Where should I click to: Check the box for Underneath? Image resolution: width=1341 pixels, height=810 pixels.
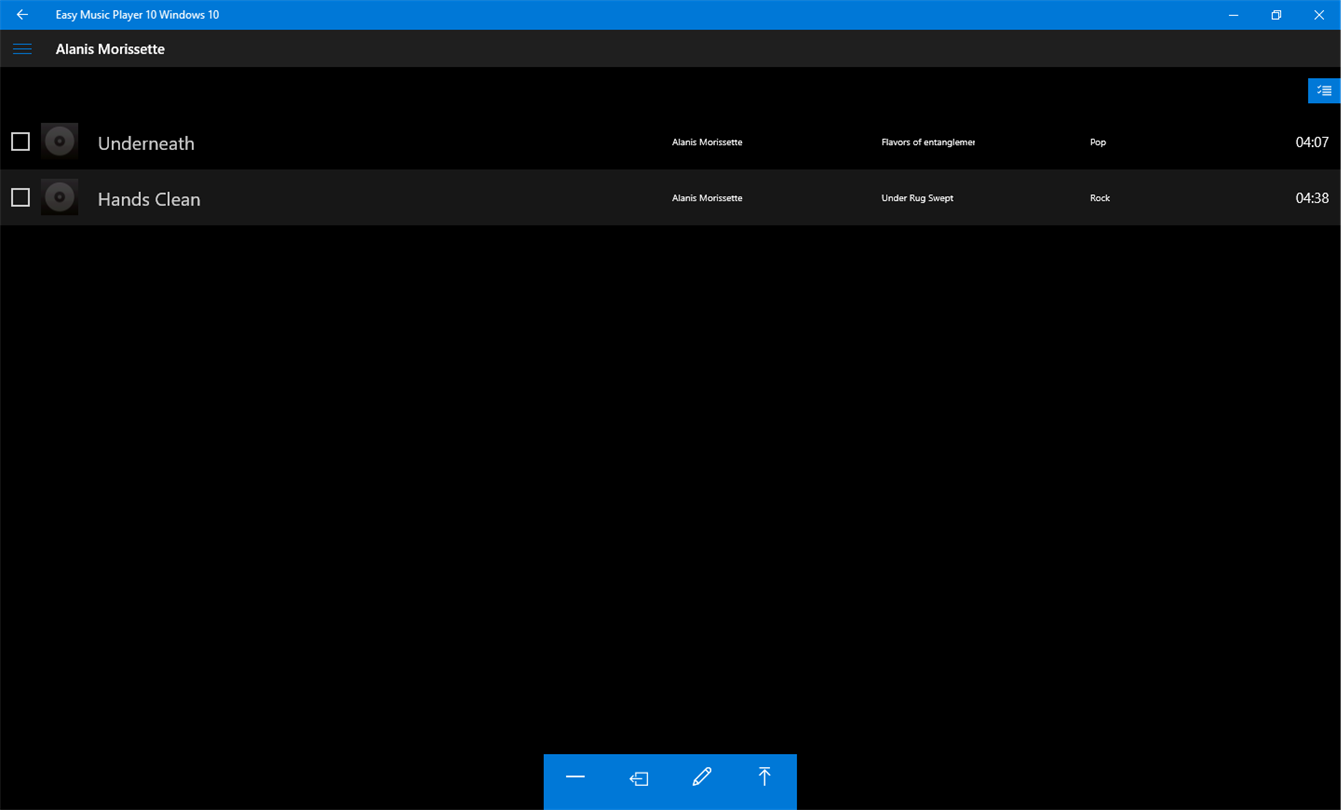tap(20, 142)
